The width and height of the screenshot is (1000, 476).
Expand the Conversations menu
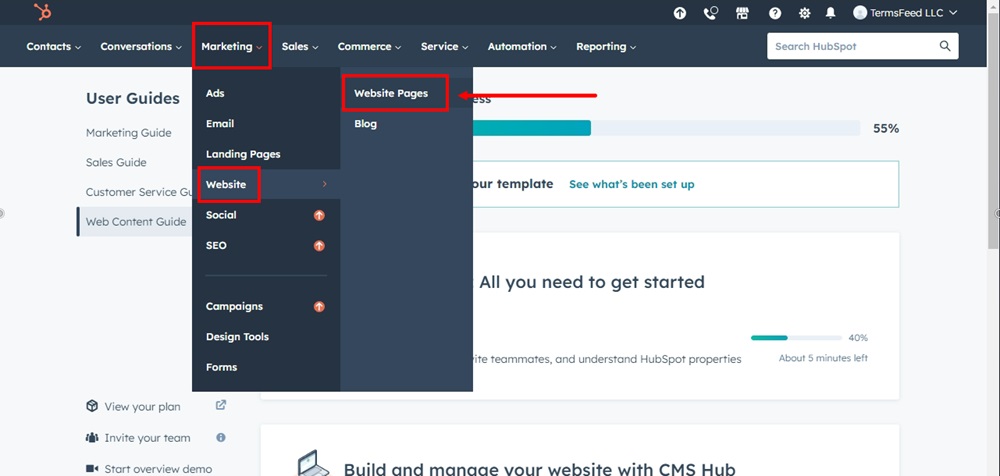point(141,47)
